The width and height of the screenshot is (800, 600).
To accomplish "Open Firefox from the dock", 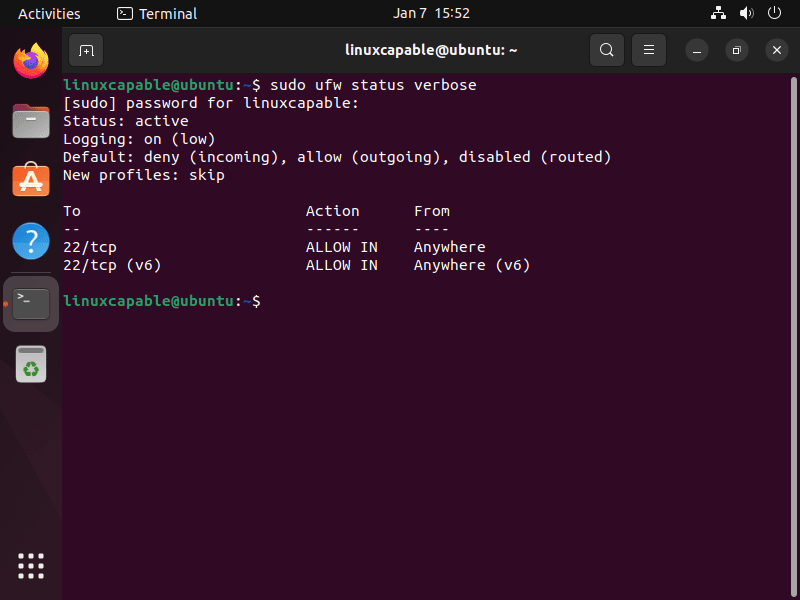I will 30,61.
